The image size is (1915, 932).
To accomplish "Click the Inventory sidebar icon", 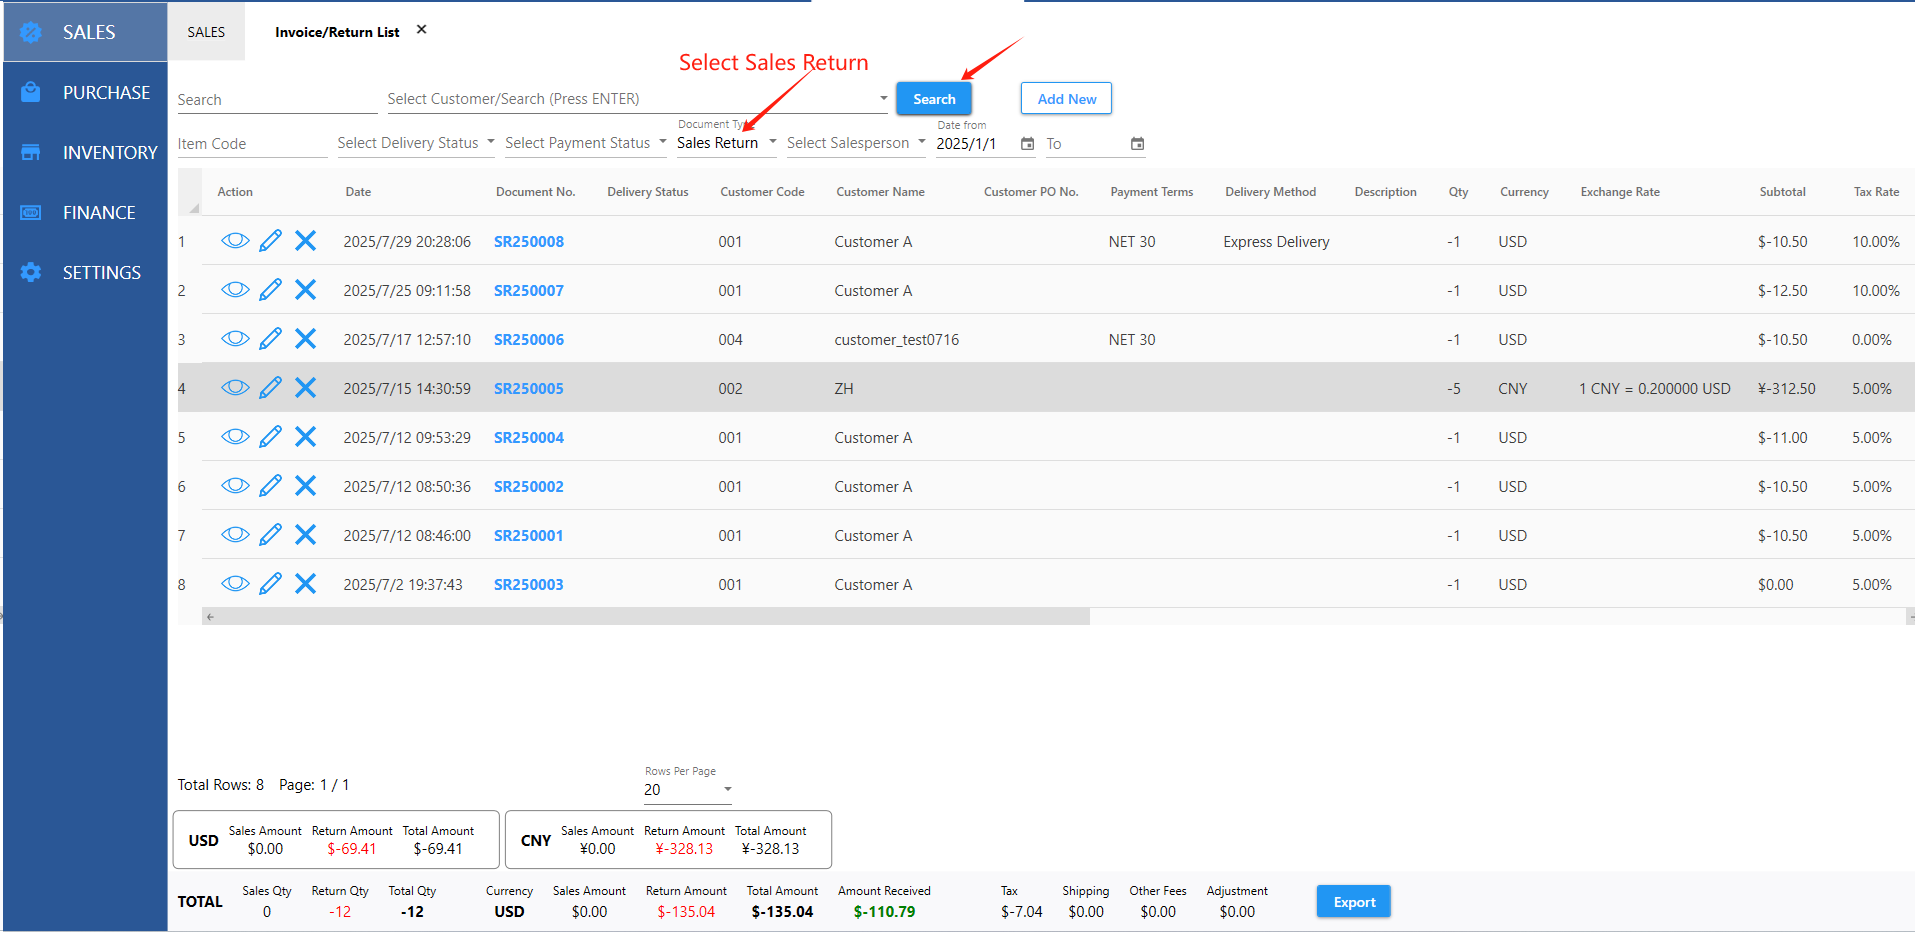I will tap(31, 152).
